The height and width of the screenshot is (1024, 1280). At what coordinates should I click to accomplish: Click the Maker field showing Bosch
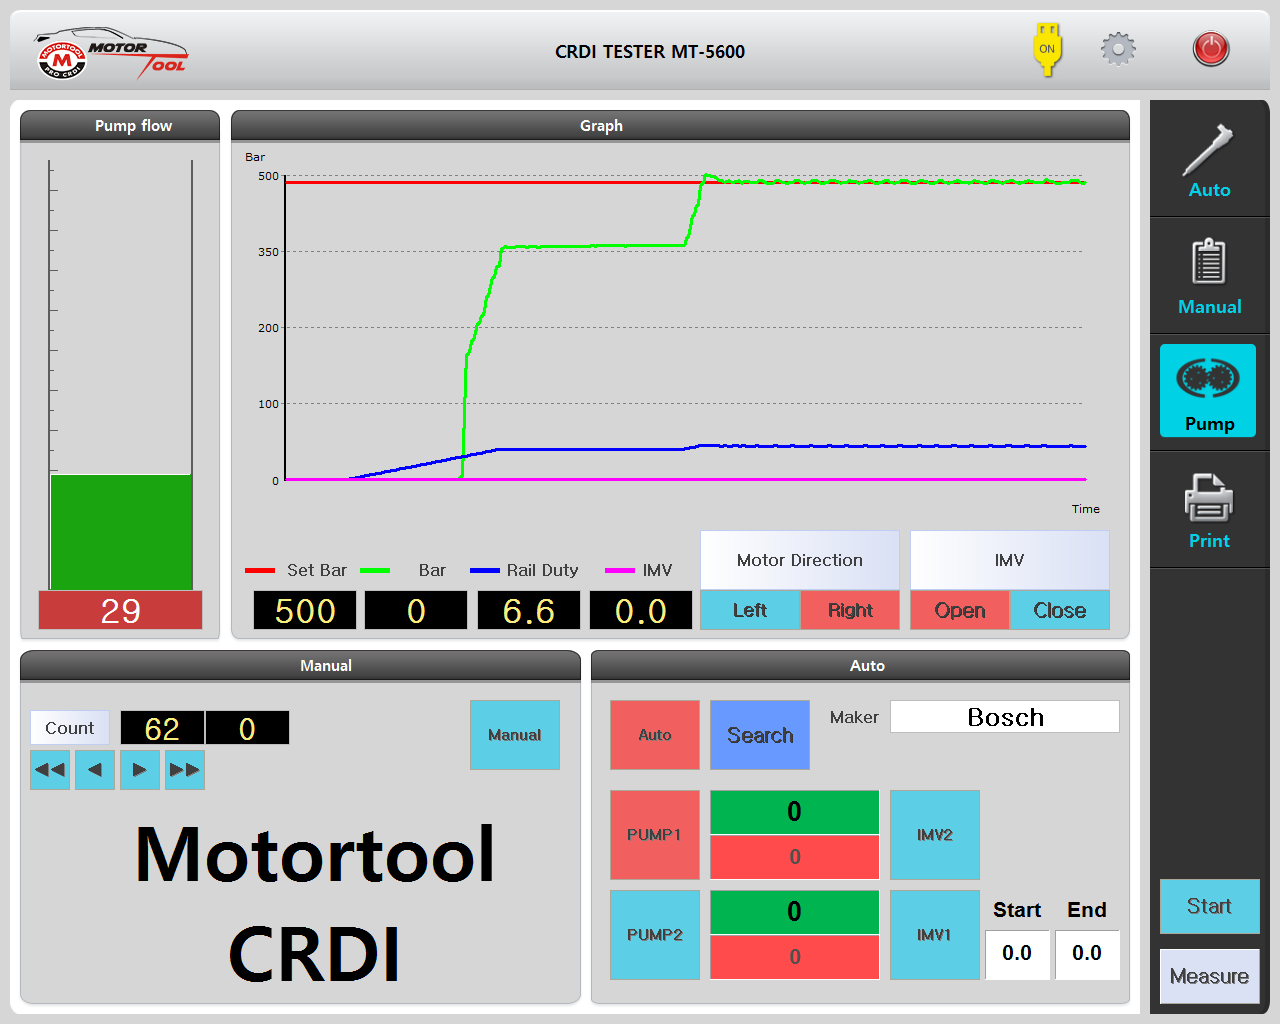click(x=1004, y=717)
